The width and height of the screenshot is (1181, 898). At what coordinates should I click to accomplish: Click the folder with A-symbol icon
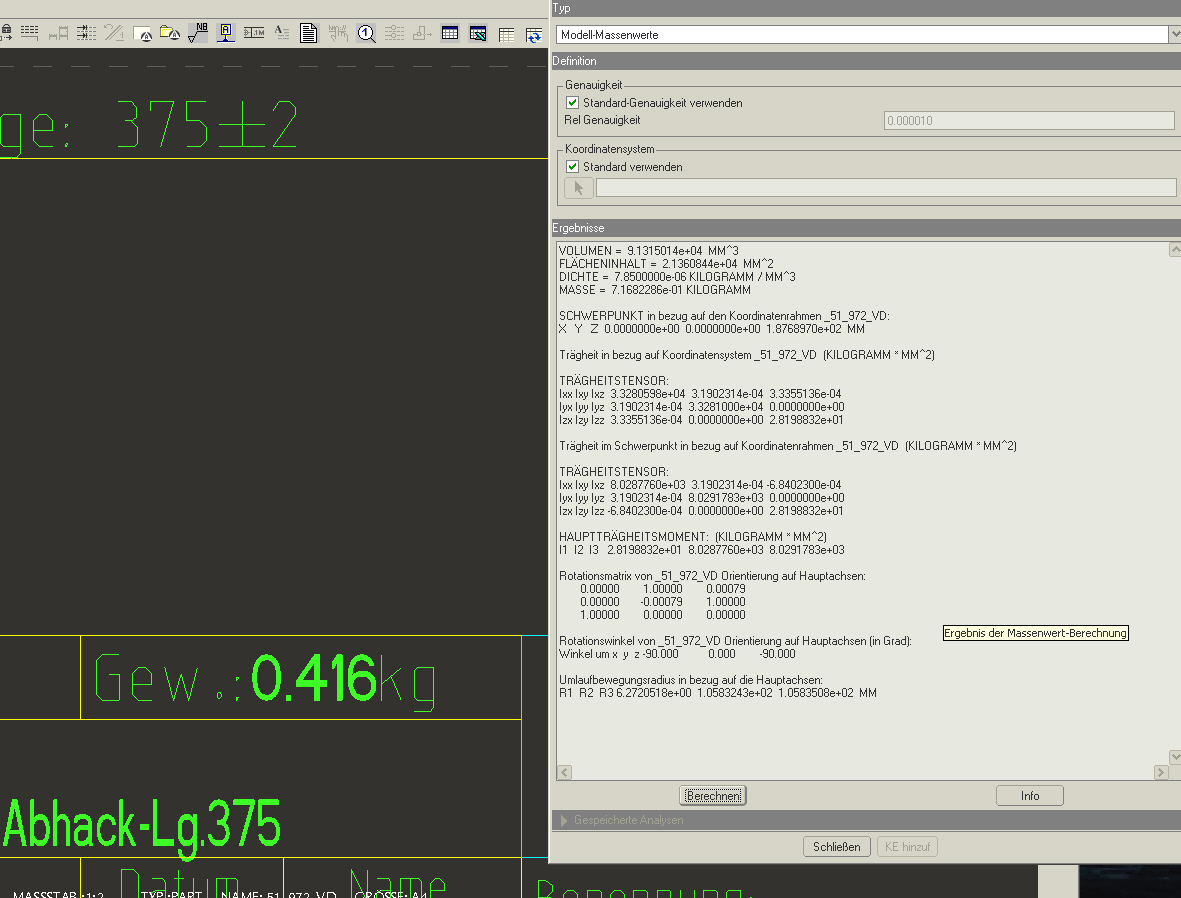(169, 32)
